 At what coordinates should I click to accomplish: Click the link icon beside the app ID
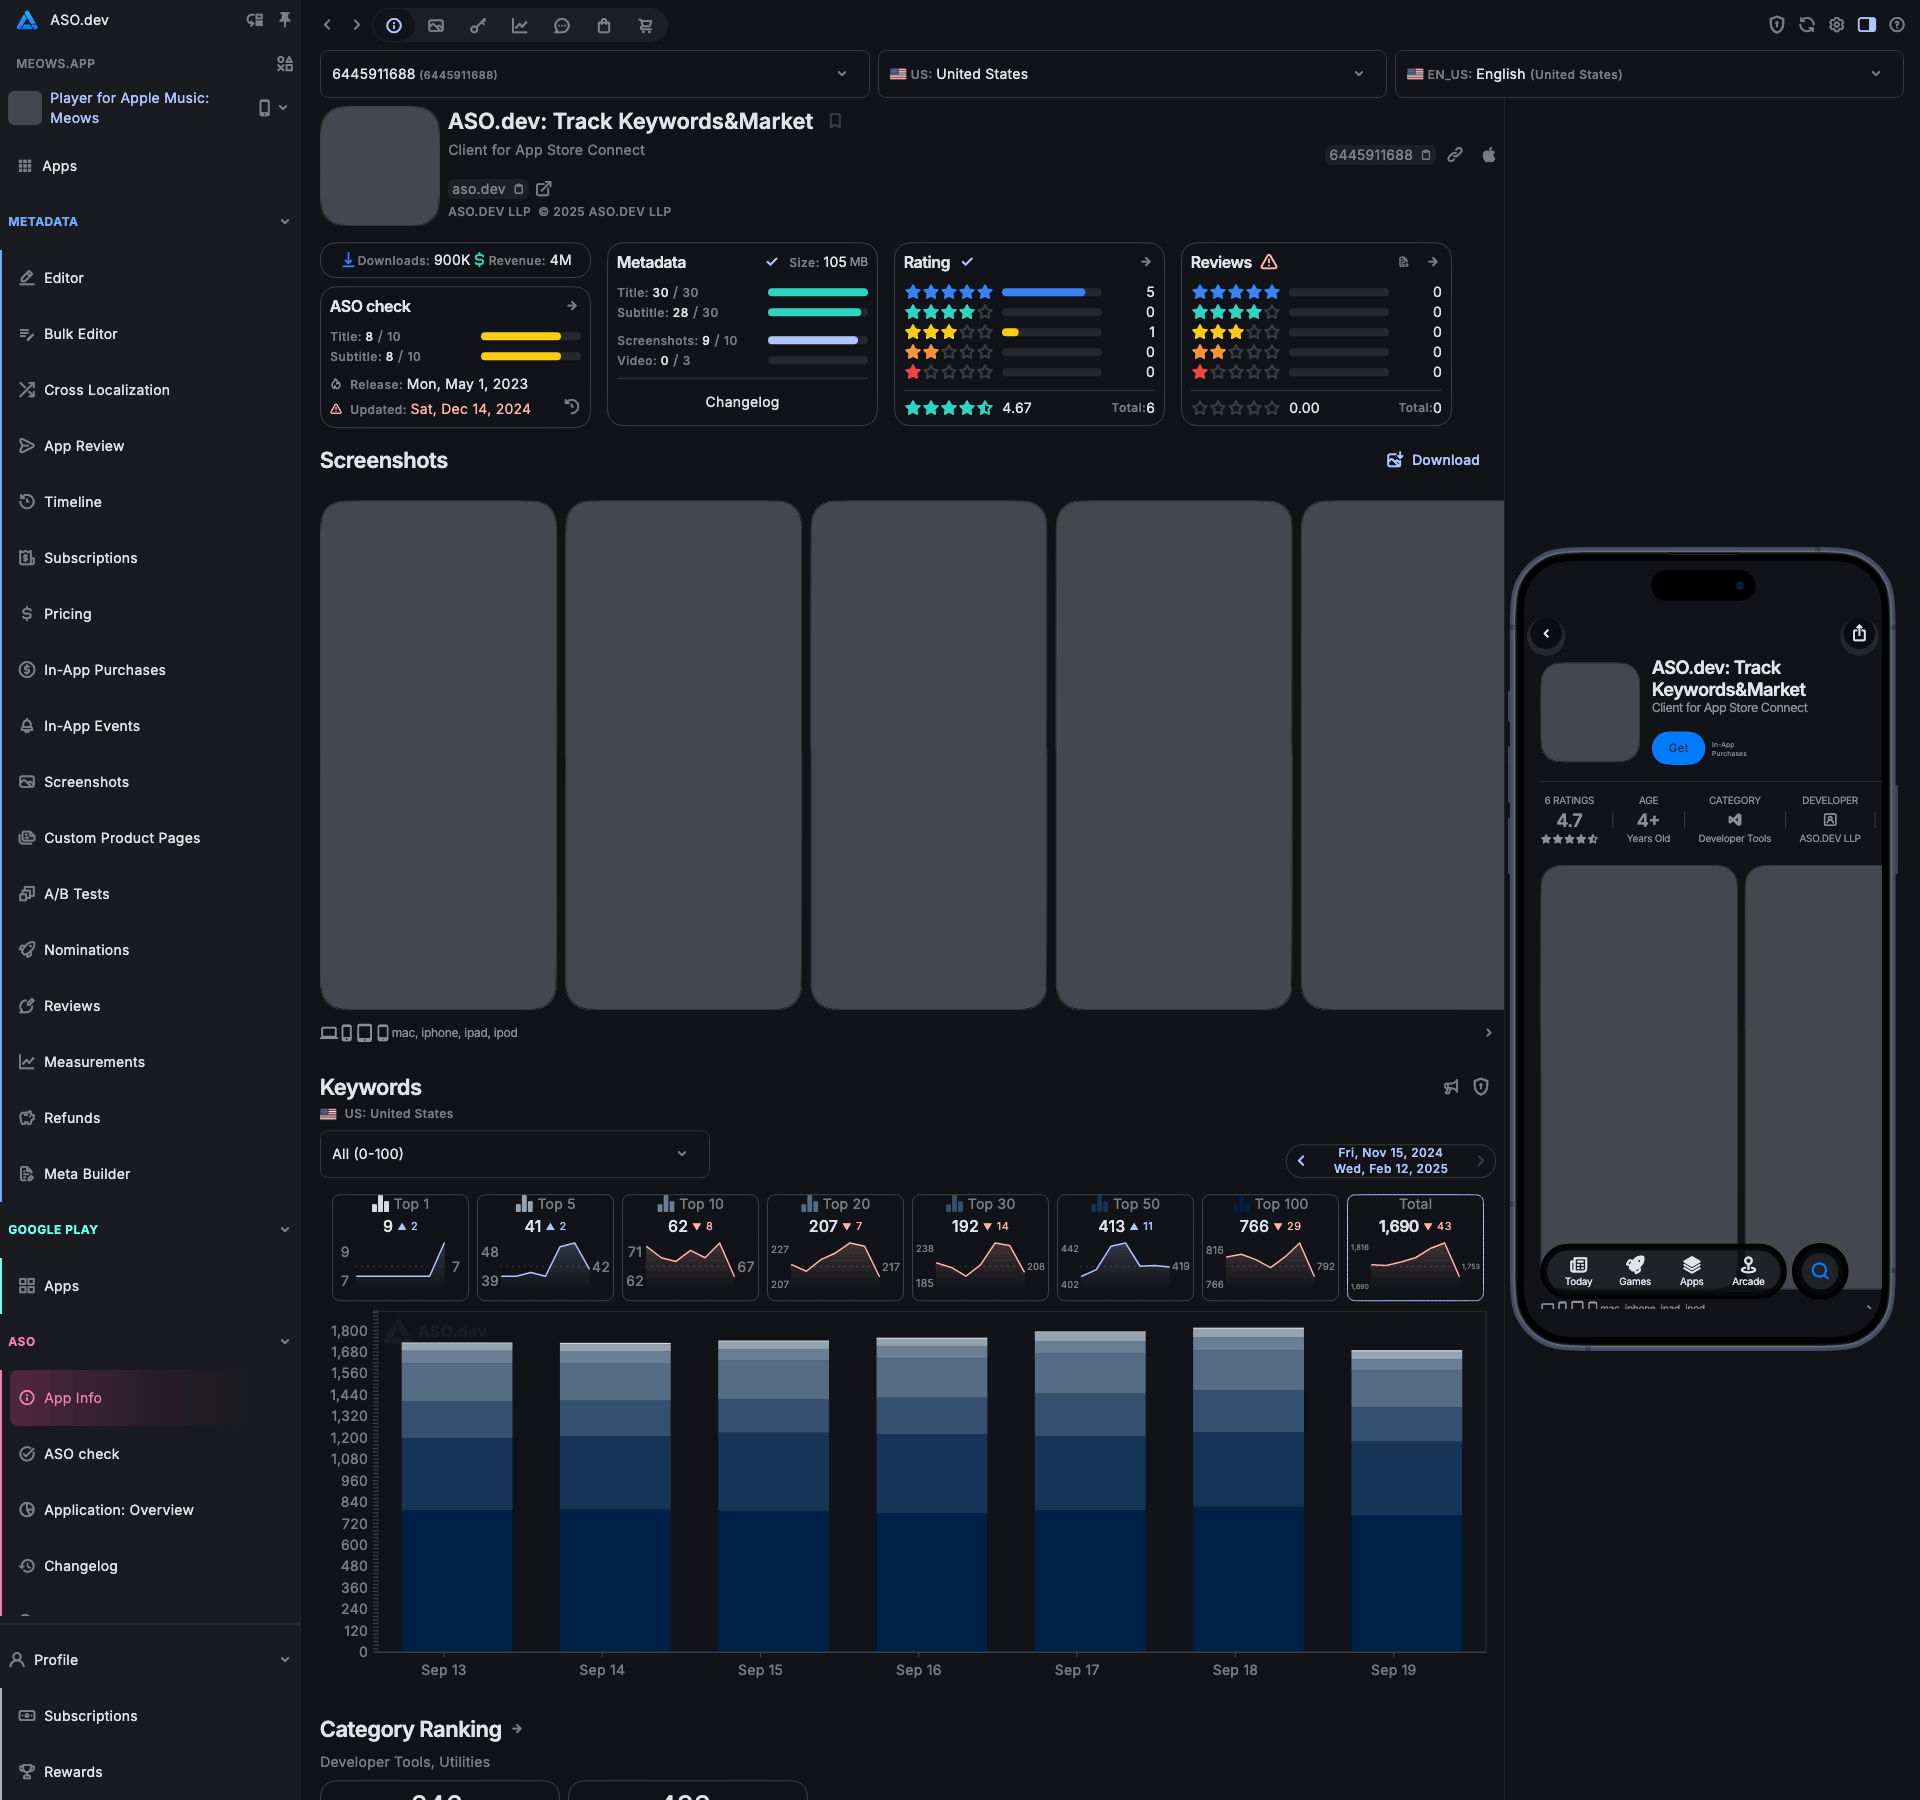coord(1455,155)
